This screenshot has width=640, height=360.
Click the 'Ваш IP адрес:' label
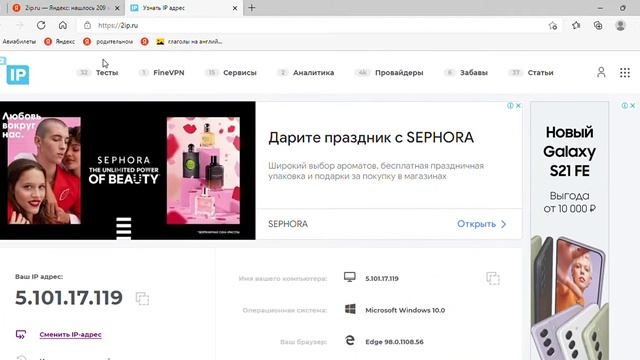[39, 276]
